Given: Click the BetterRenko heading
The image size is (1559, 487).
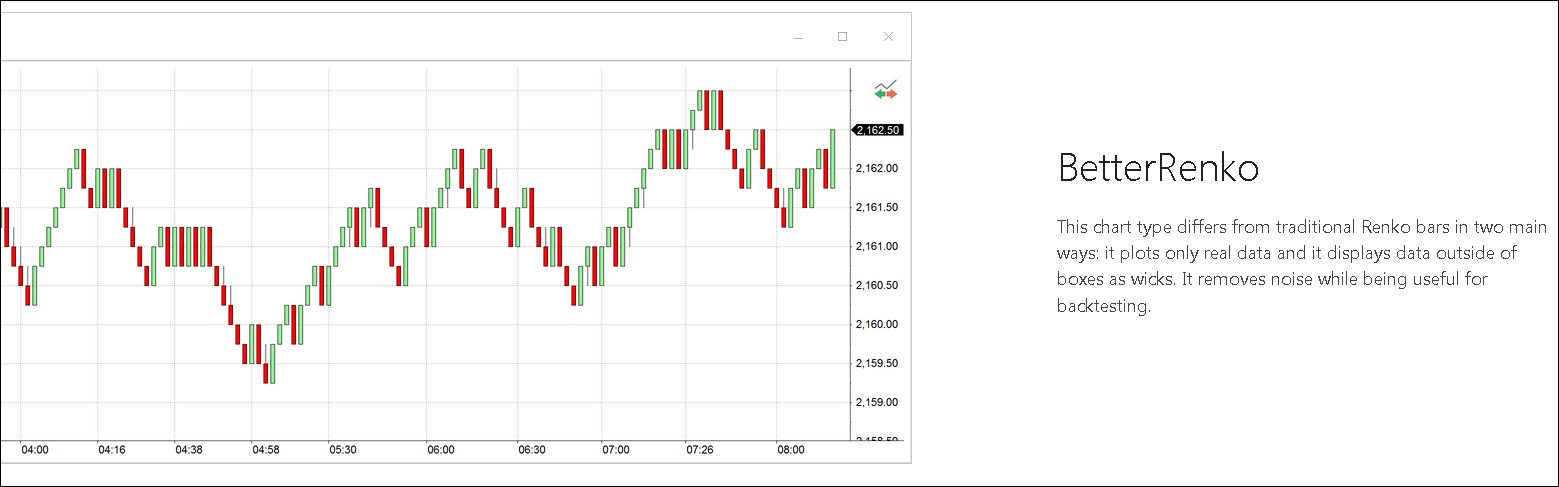Looking at the screenshot, I should tap(1158, 168).
